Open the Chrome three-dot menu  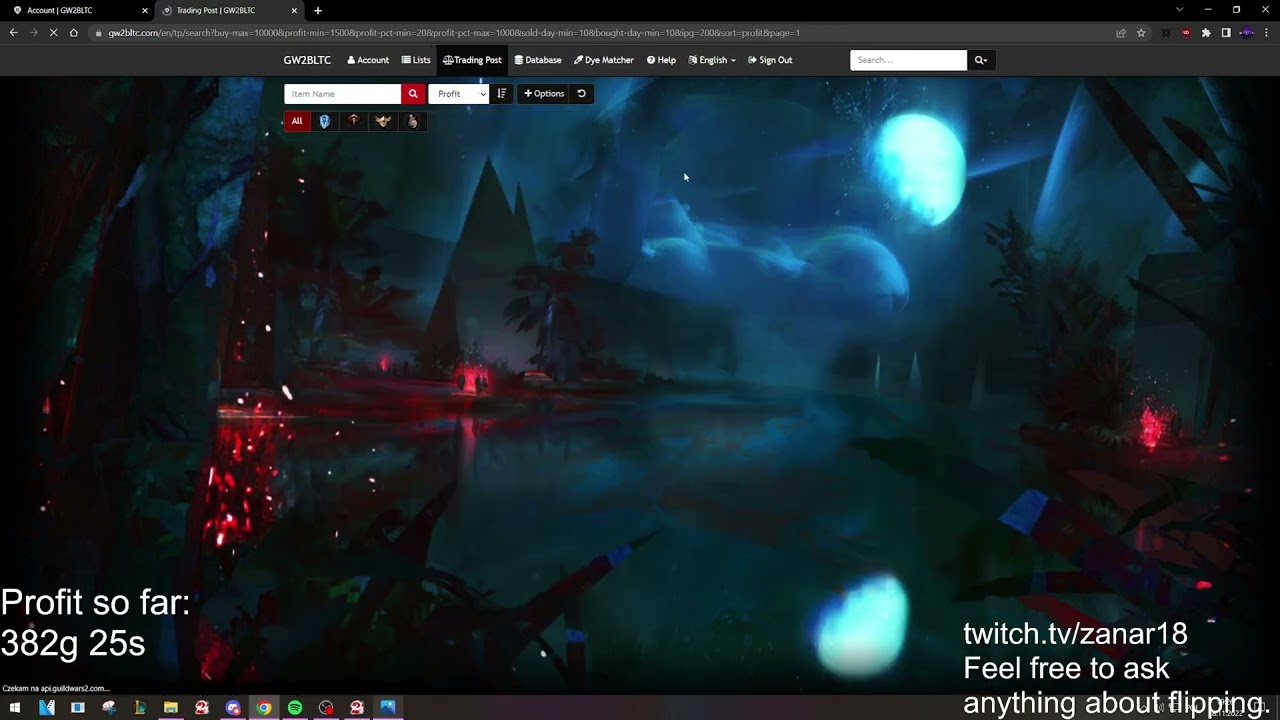(x=1266, y=33)
